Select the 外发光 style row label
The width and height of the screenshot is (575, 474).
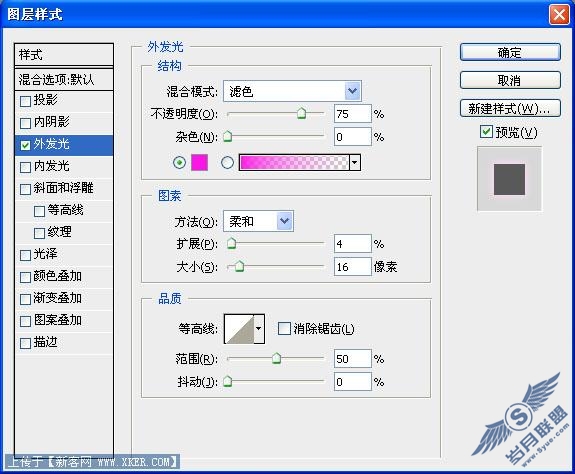pos(51,144)
